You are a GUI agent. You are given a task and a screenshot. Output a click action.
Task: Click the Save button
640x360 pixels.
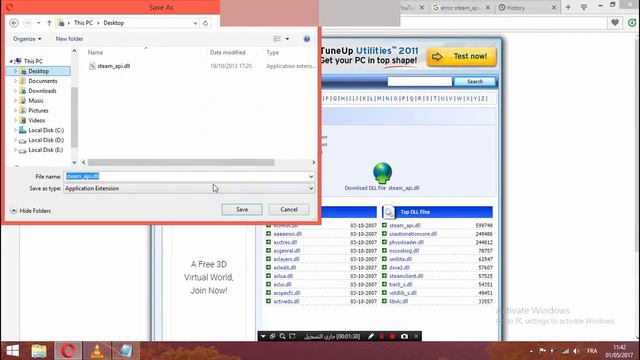click(242, 209)
